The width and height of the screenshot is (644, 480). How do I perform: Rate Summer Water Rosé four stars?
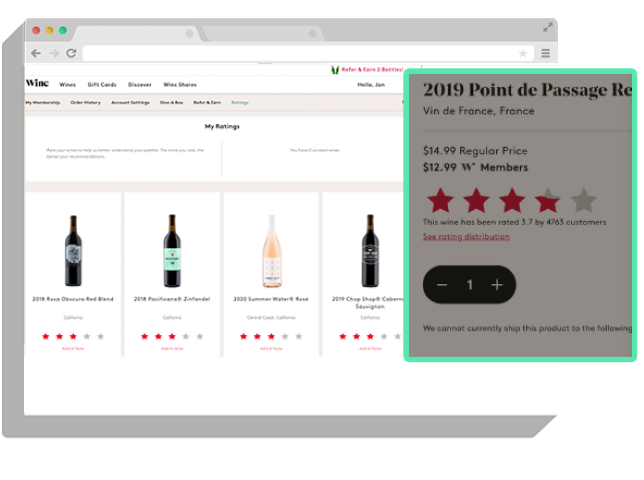tap(285, 337)
